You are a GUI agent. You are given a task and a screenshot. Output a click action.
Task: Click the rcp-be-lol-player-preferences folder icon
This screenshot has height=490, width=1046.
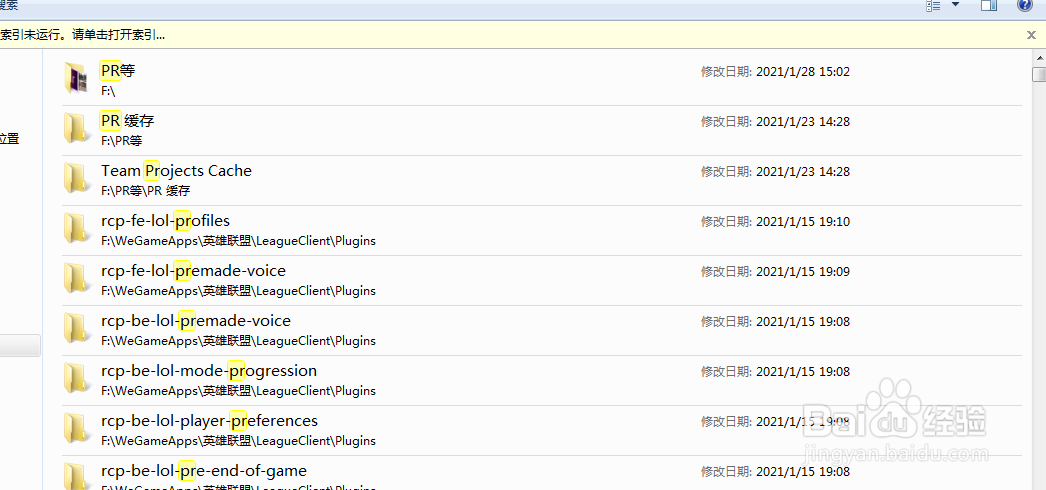click(x=75, y=428)
